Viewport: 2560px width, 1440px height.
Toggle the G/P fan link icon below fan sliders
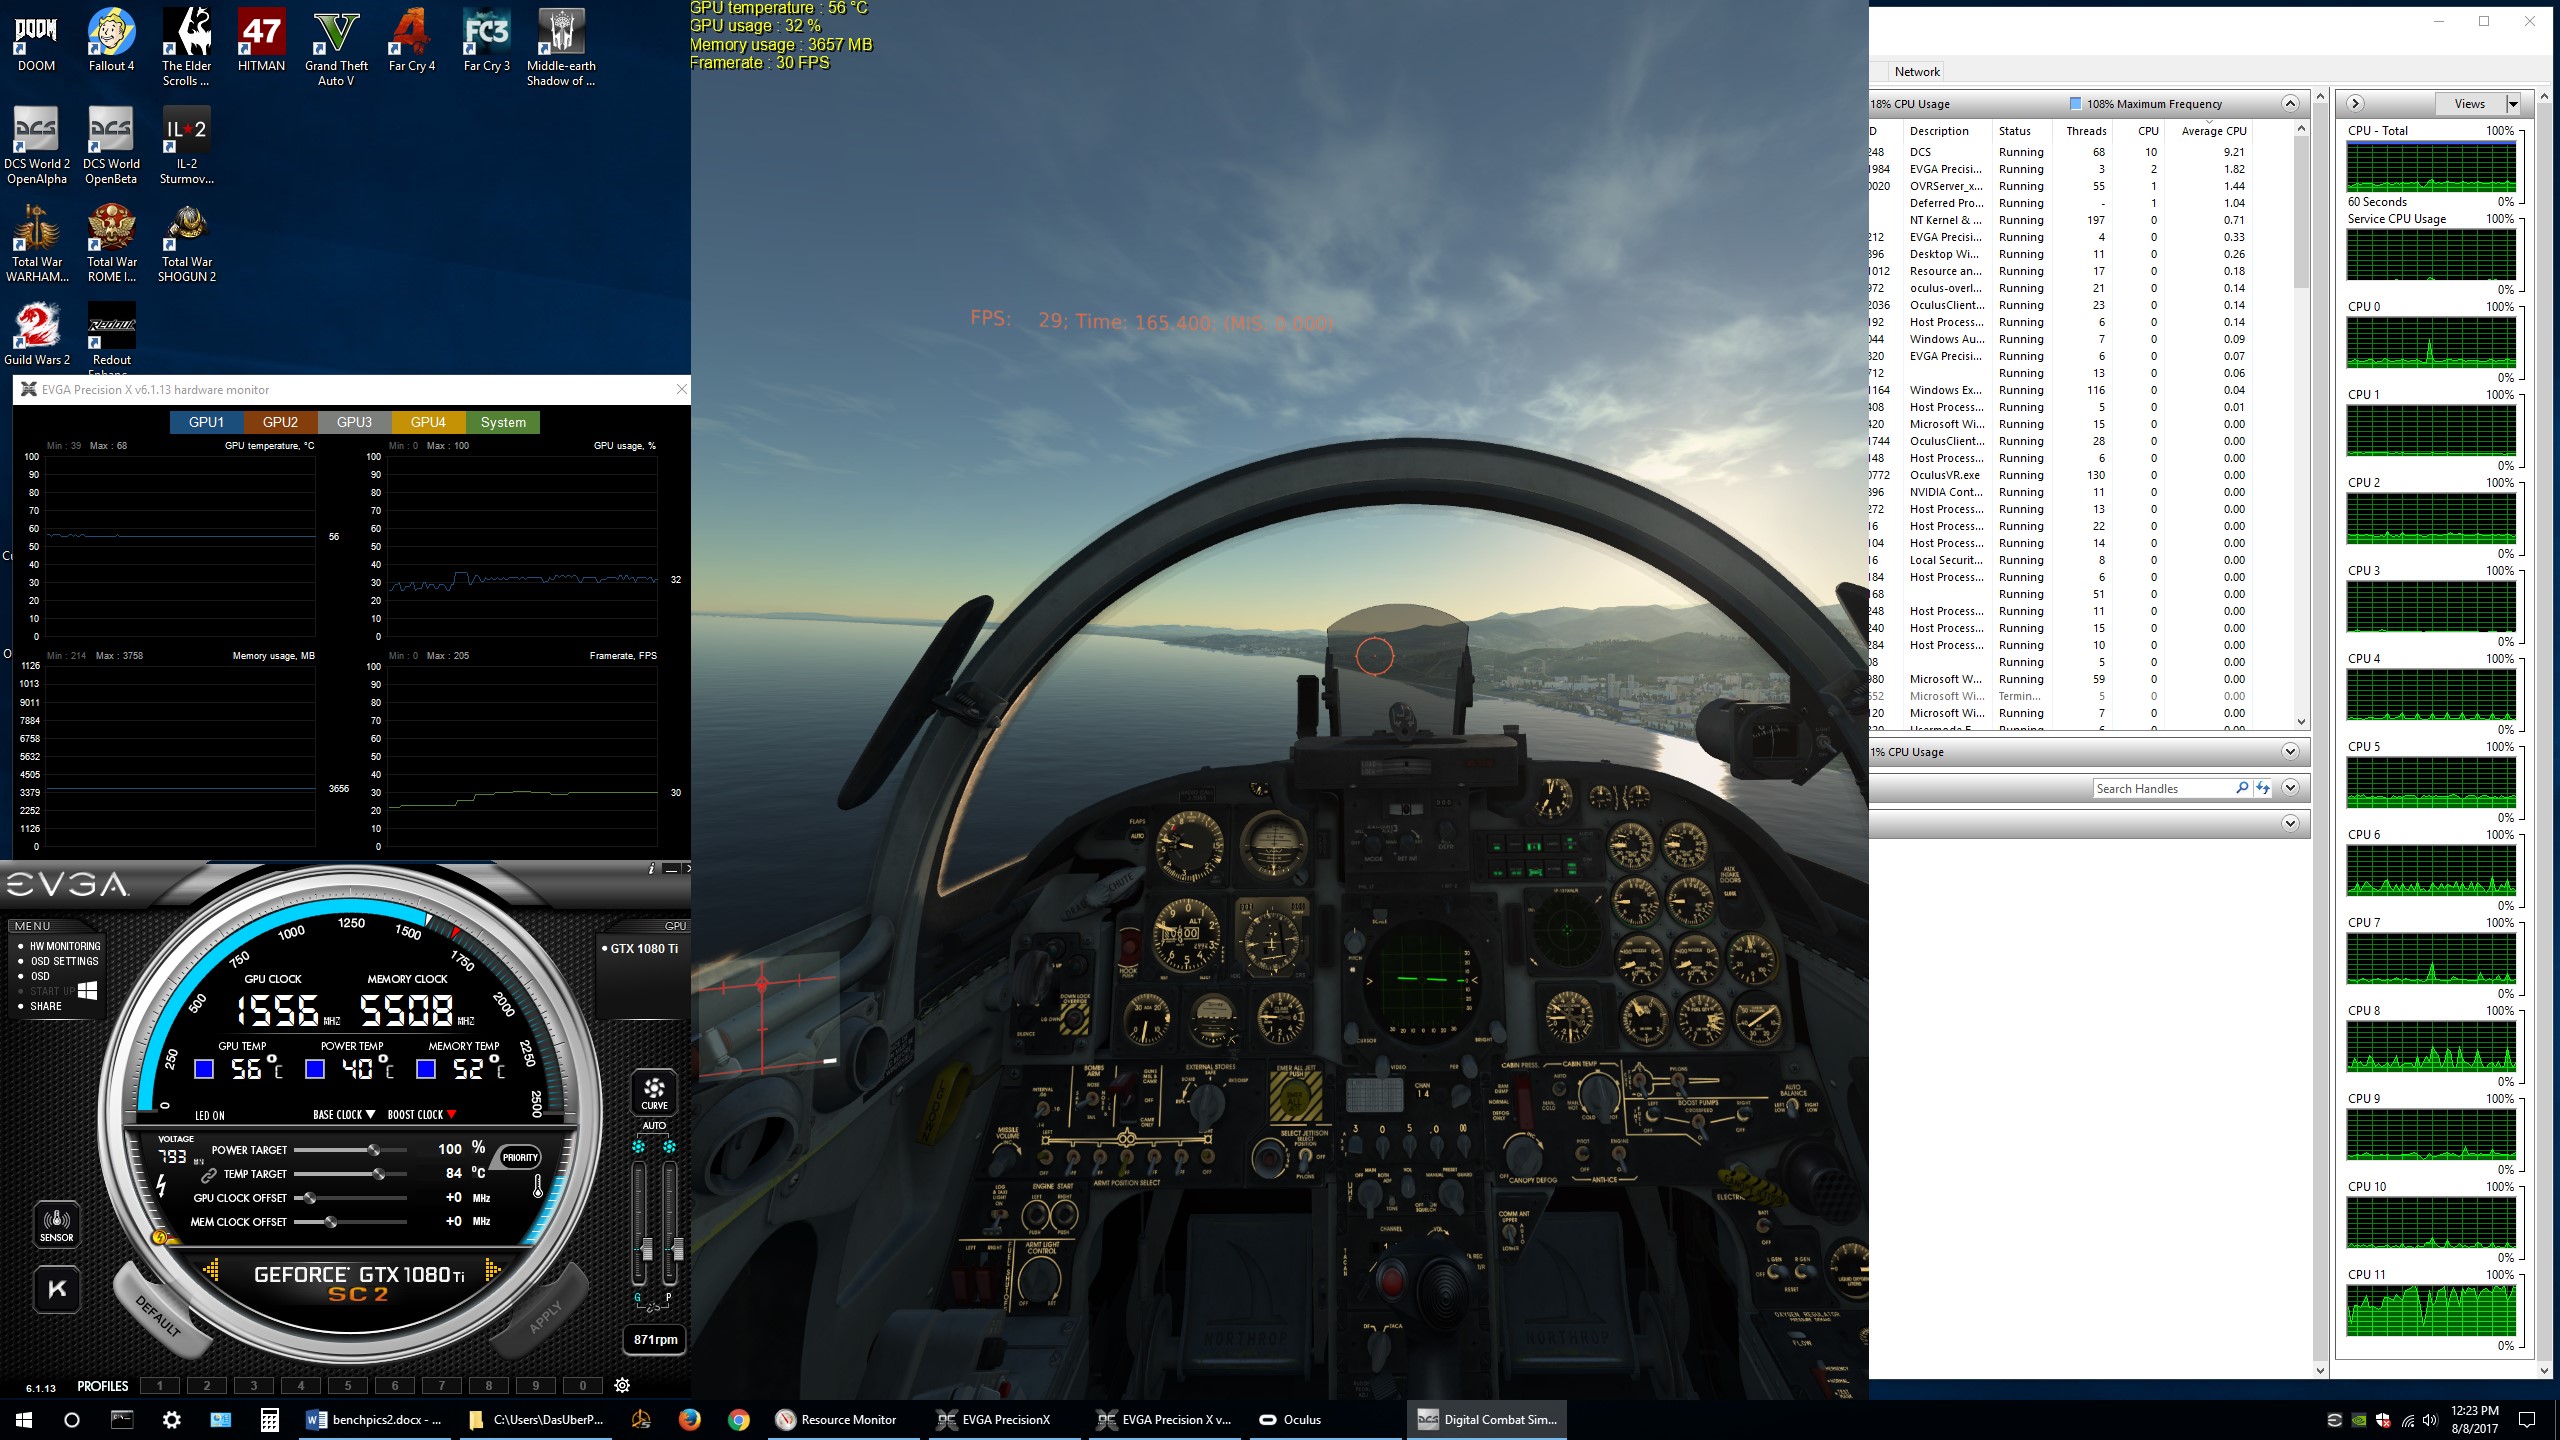pos(653,1306)
